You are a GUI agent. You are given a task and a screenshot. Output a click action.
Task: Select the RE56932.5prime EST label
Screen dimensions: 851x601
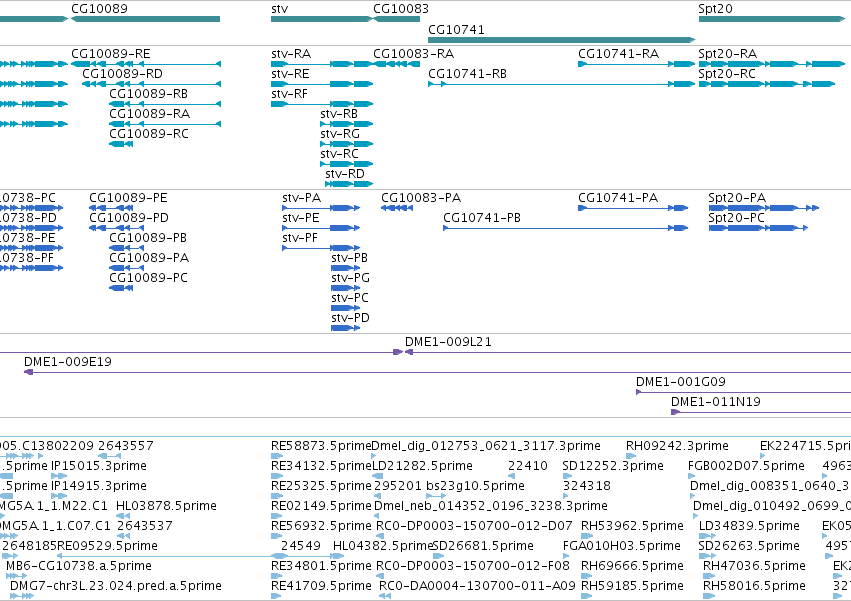coord(321,527)
